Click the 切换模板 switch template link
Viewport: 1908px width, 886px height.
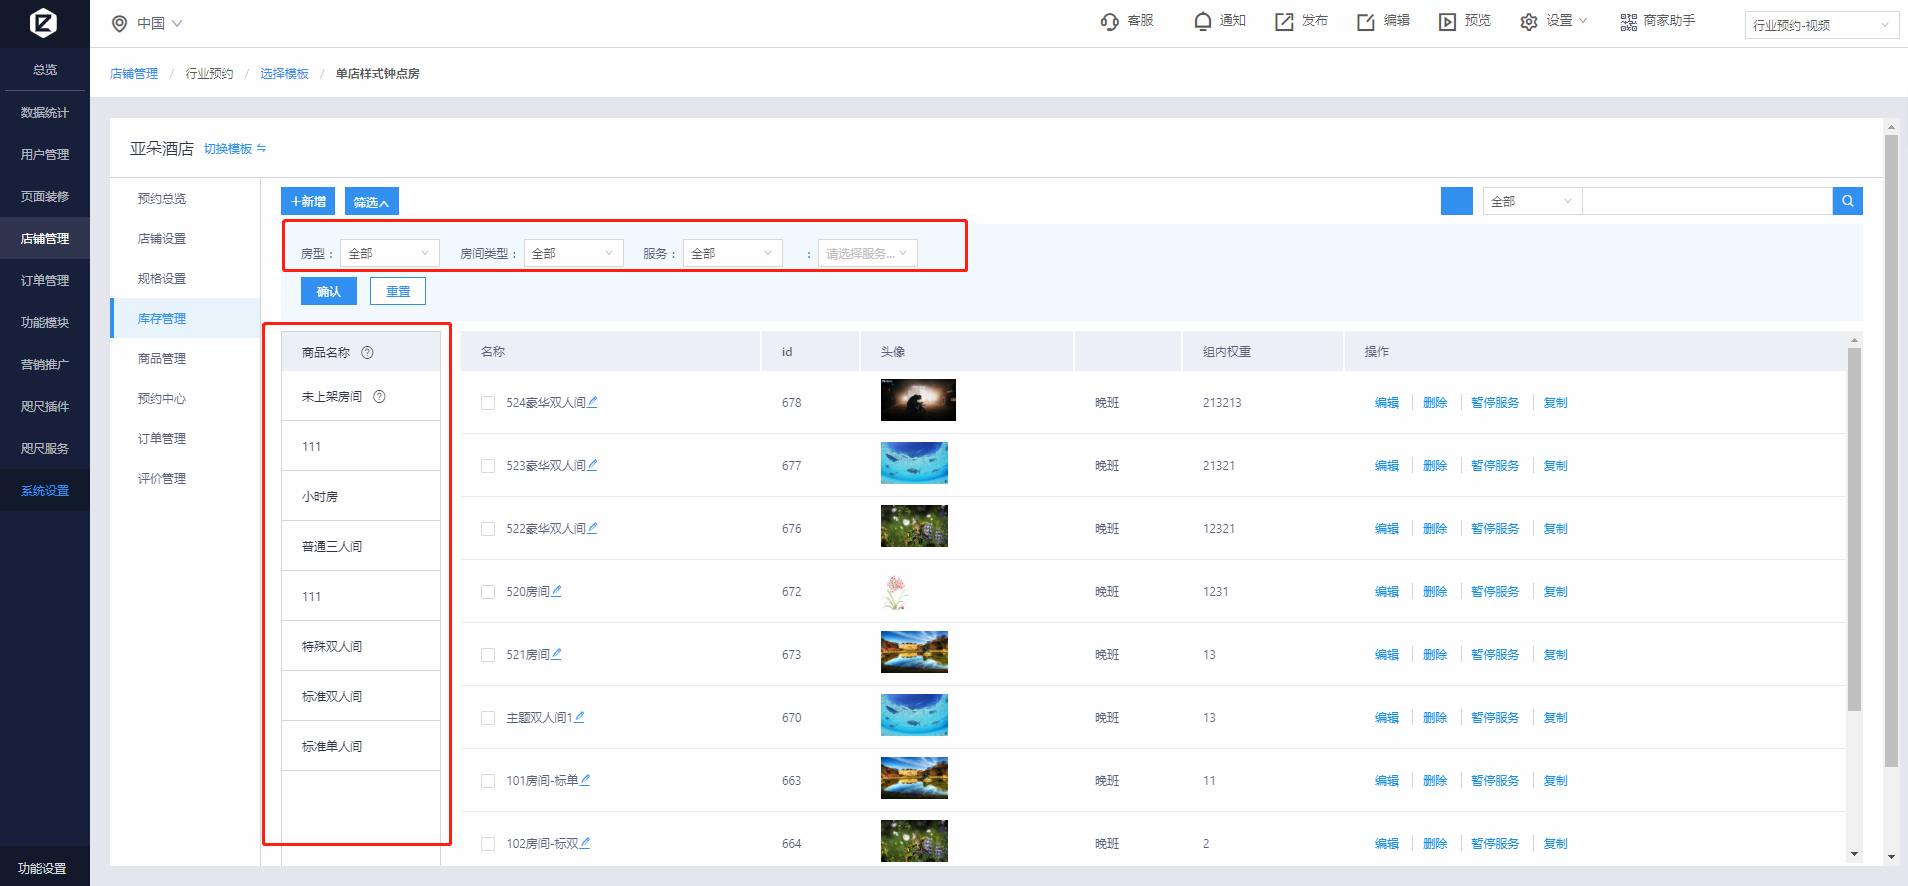click(x=235, y=148)
